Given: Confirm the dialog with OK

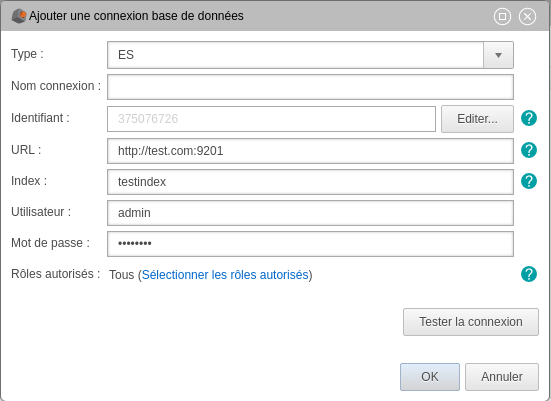Looking at the screenshot, I should (430, 377).
